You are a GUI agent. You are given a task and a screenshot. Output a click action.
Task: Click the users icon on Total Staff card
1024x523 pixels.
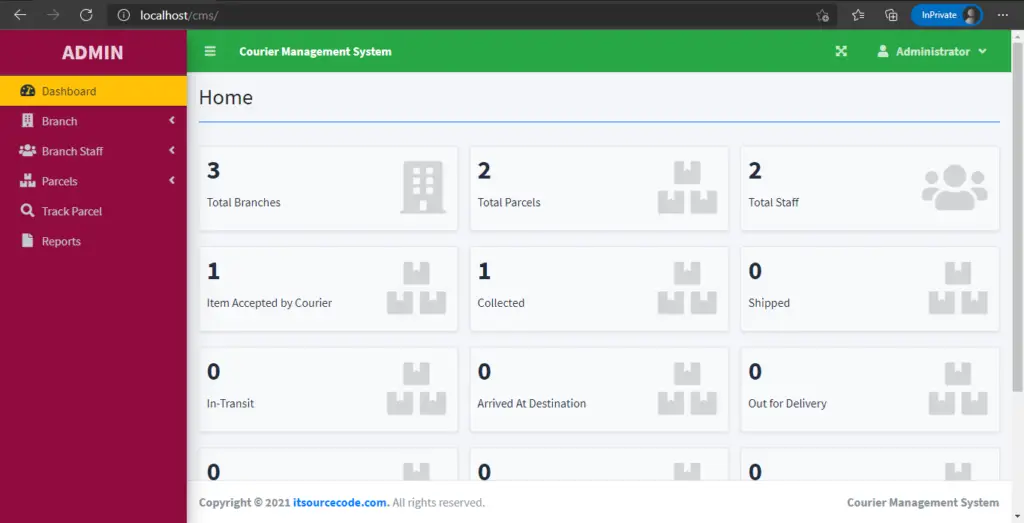tap(954, 187)
